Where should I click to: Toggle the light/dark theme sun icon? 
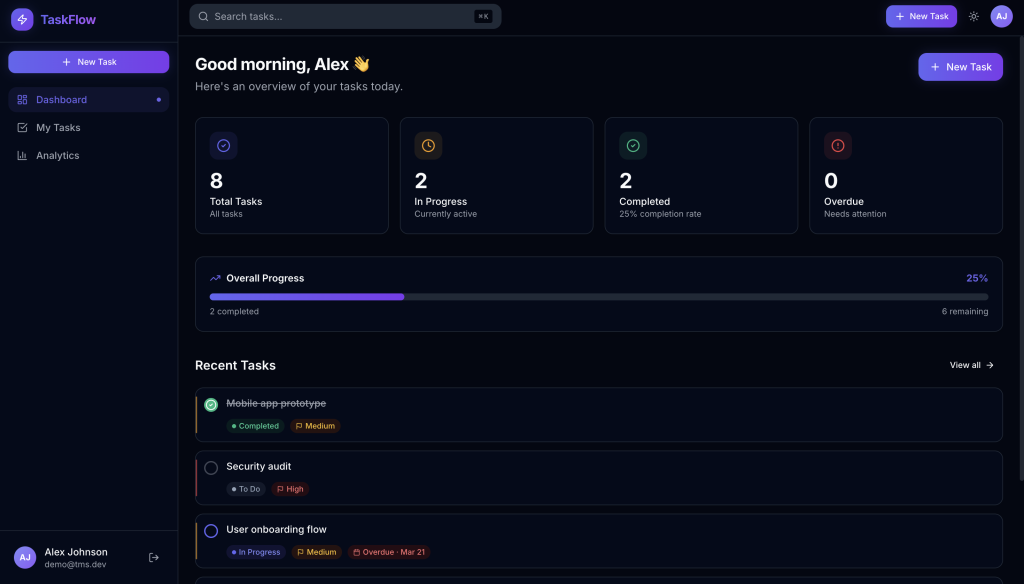[973, 16]
